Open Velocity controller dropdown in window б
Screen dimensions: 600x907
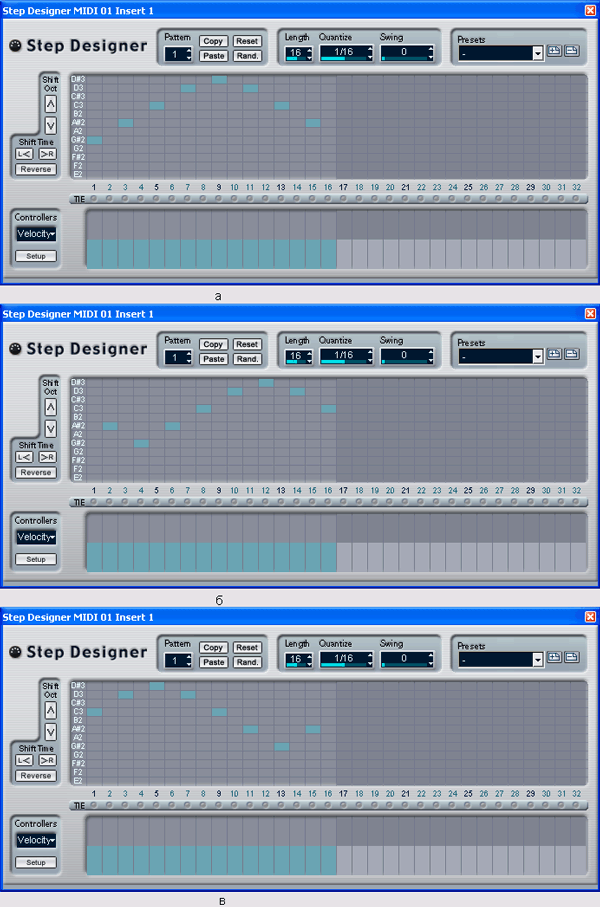click(36, 537)
